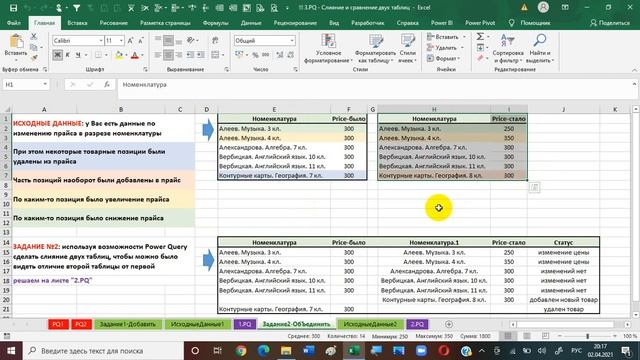Open the 2.PQ sheet tab
640x360 pixels.
click(417, 324)
